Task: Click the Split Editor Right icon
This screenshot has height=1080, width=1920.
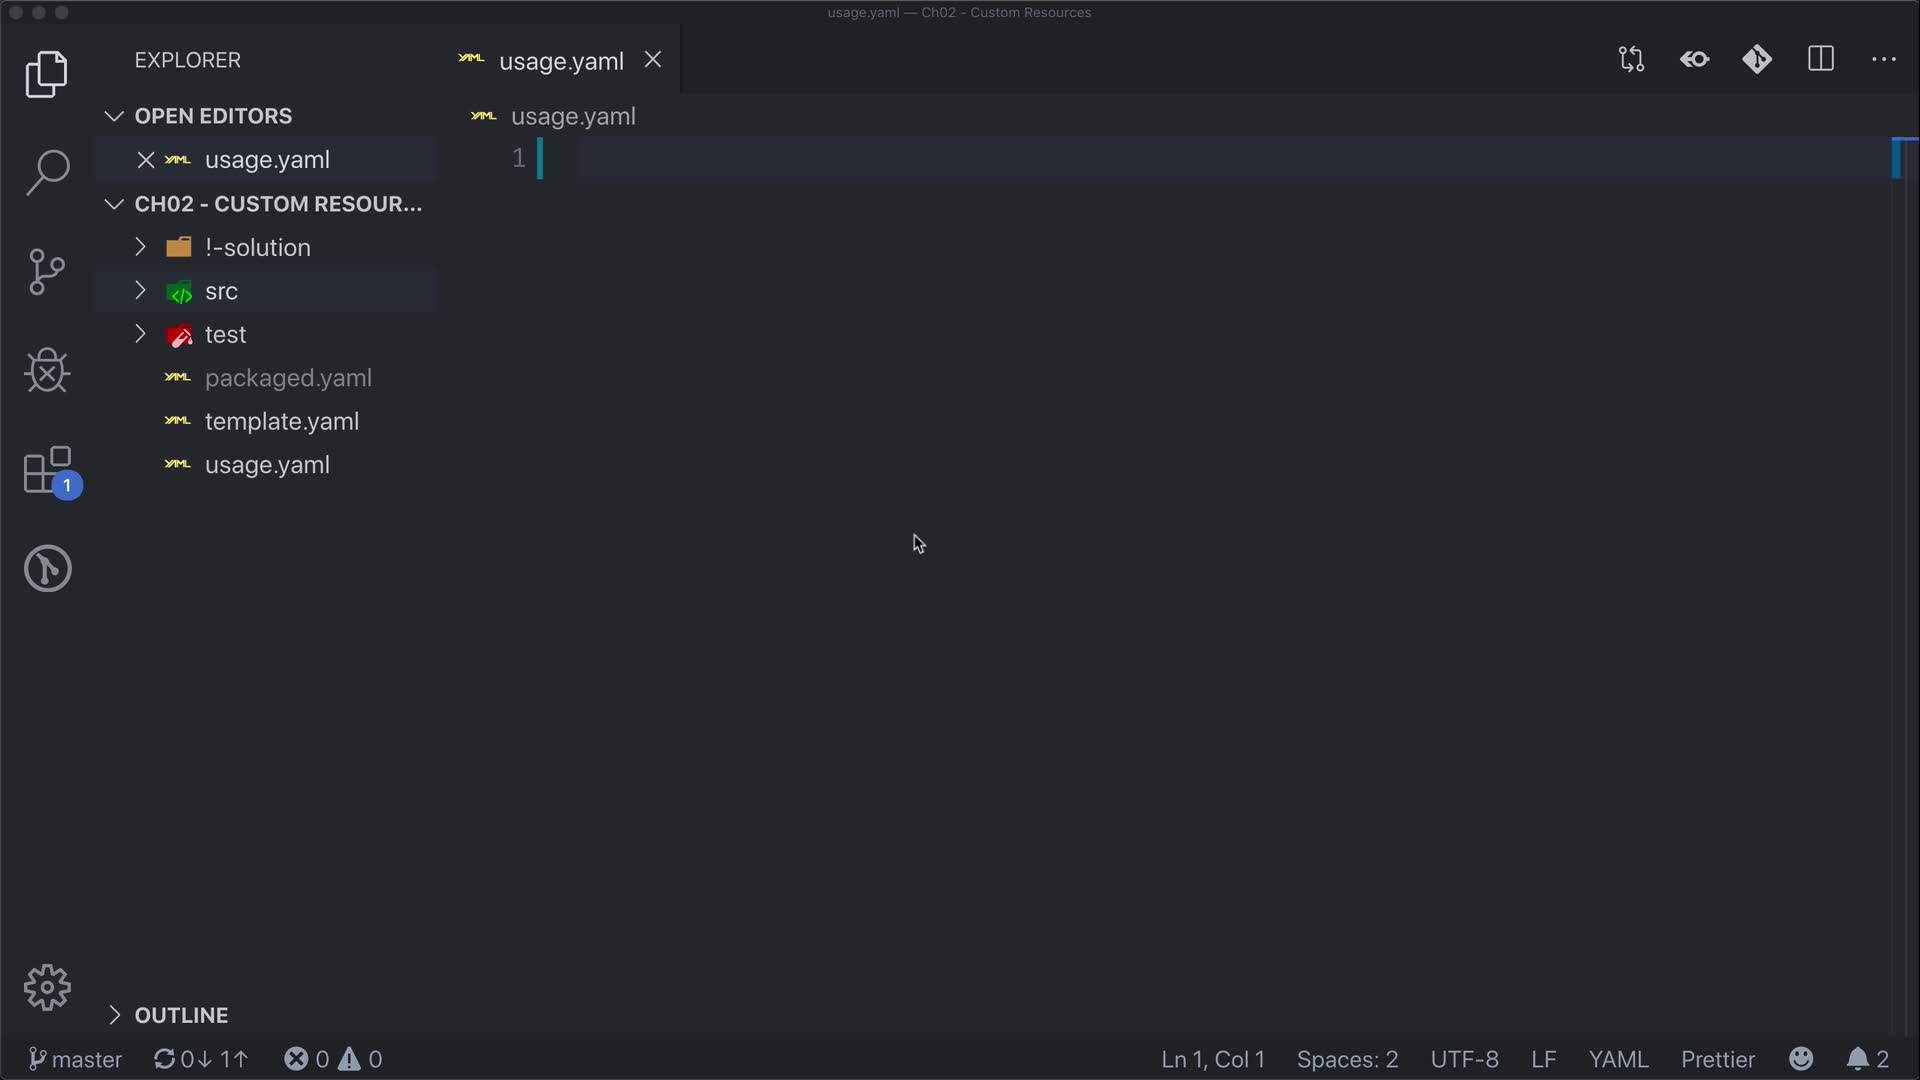Action: (x=1820, y=60)
